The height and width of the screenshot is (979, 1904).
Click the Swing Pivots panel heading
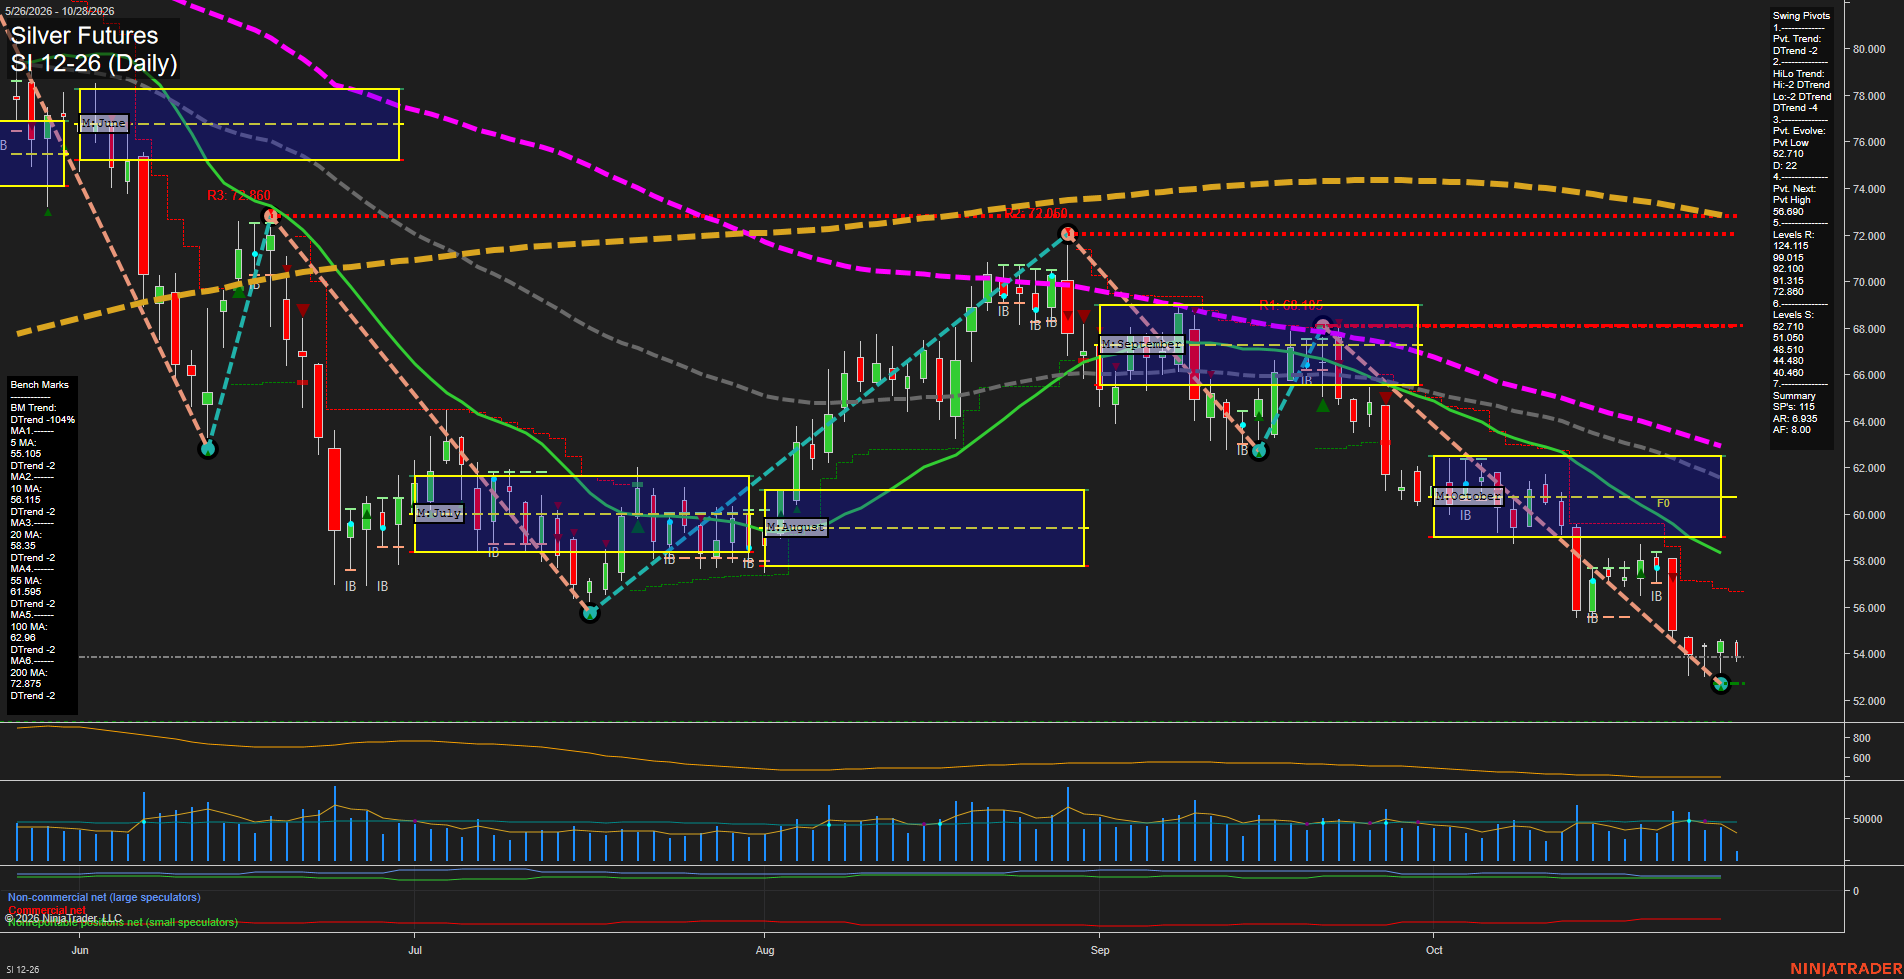(x=1801, y=16)
